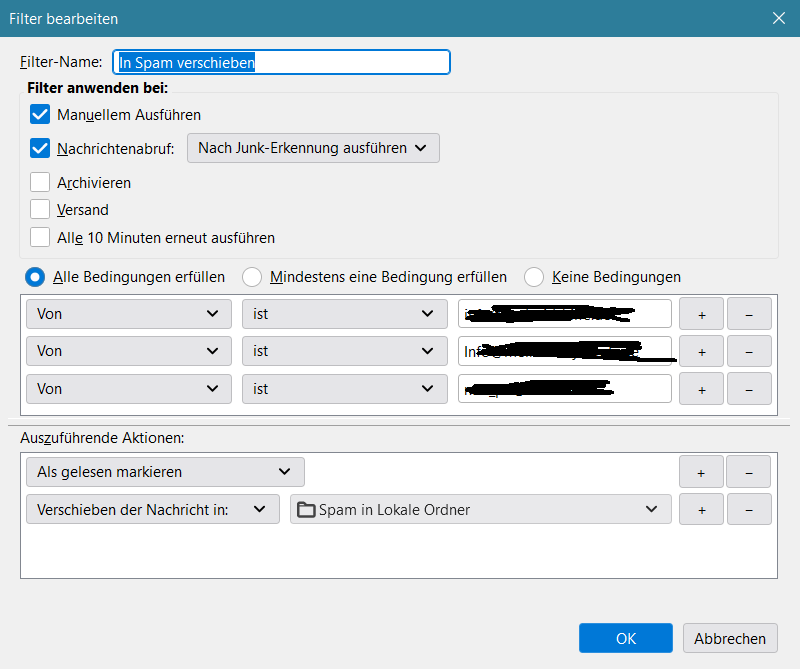Click the minus button in first condition row
The height and width of the screenshot is (669, 800).
tap(749, 314)
